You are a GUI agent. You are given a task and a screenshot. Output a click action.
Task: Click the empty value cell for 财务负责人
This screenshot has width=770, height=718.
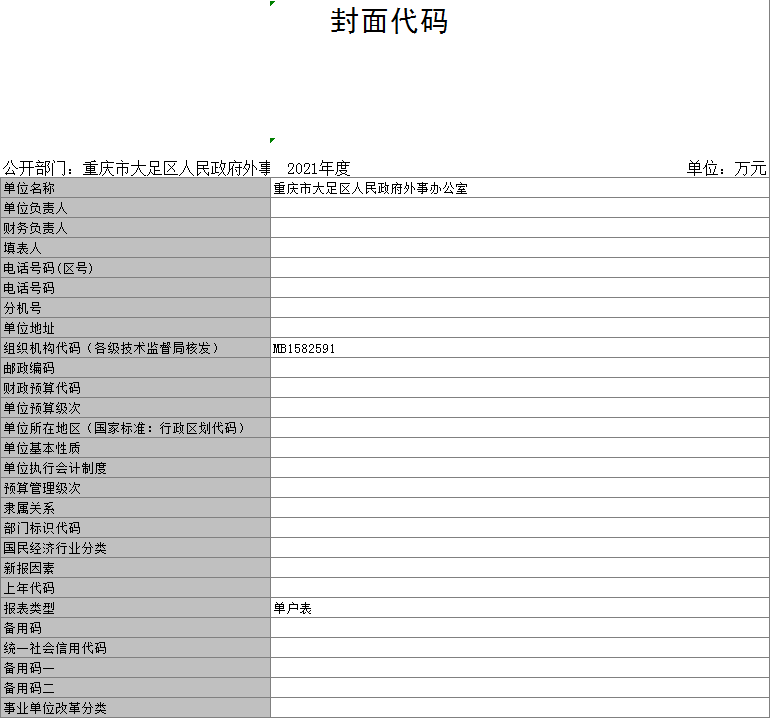pos(520,228)
